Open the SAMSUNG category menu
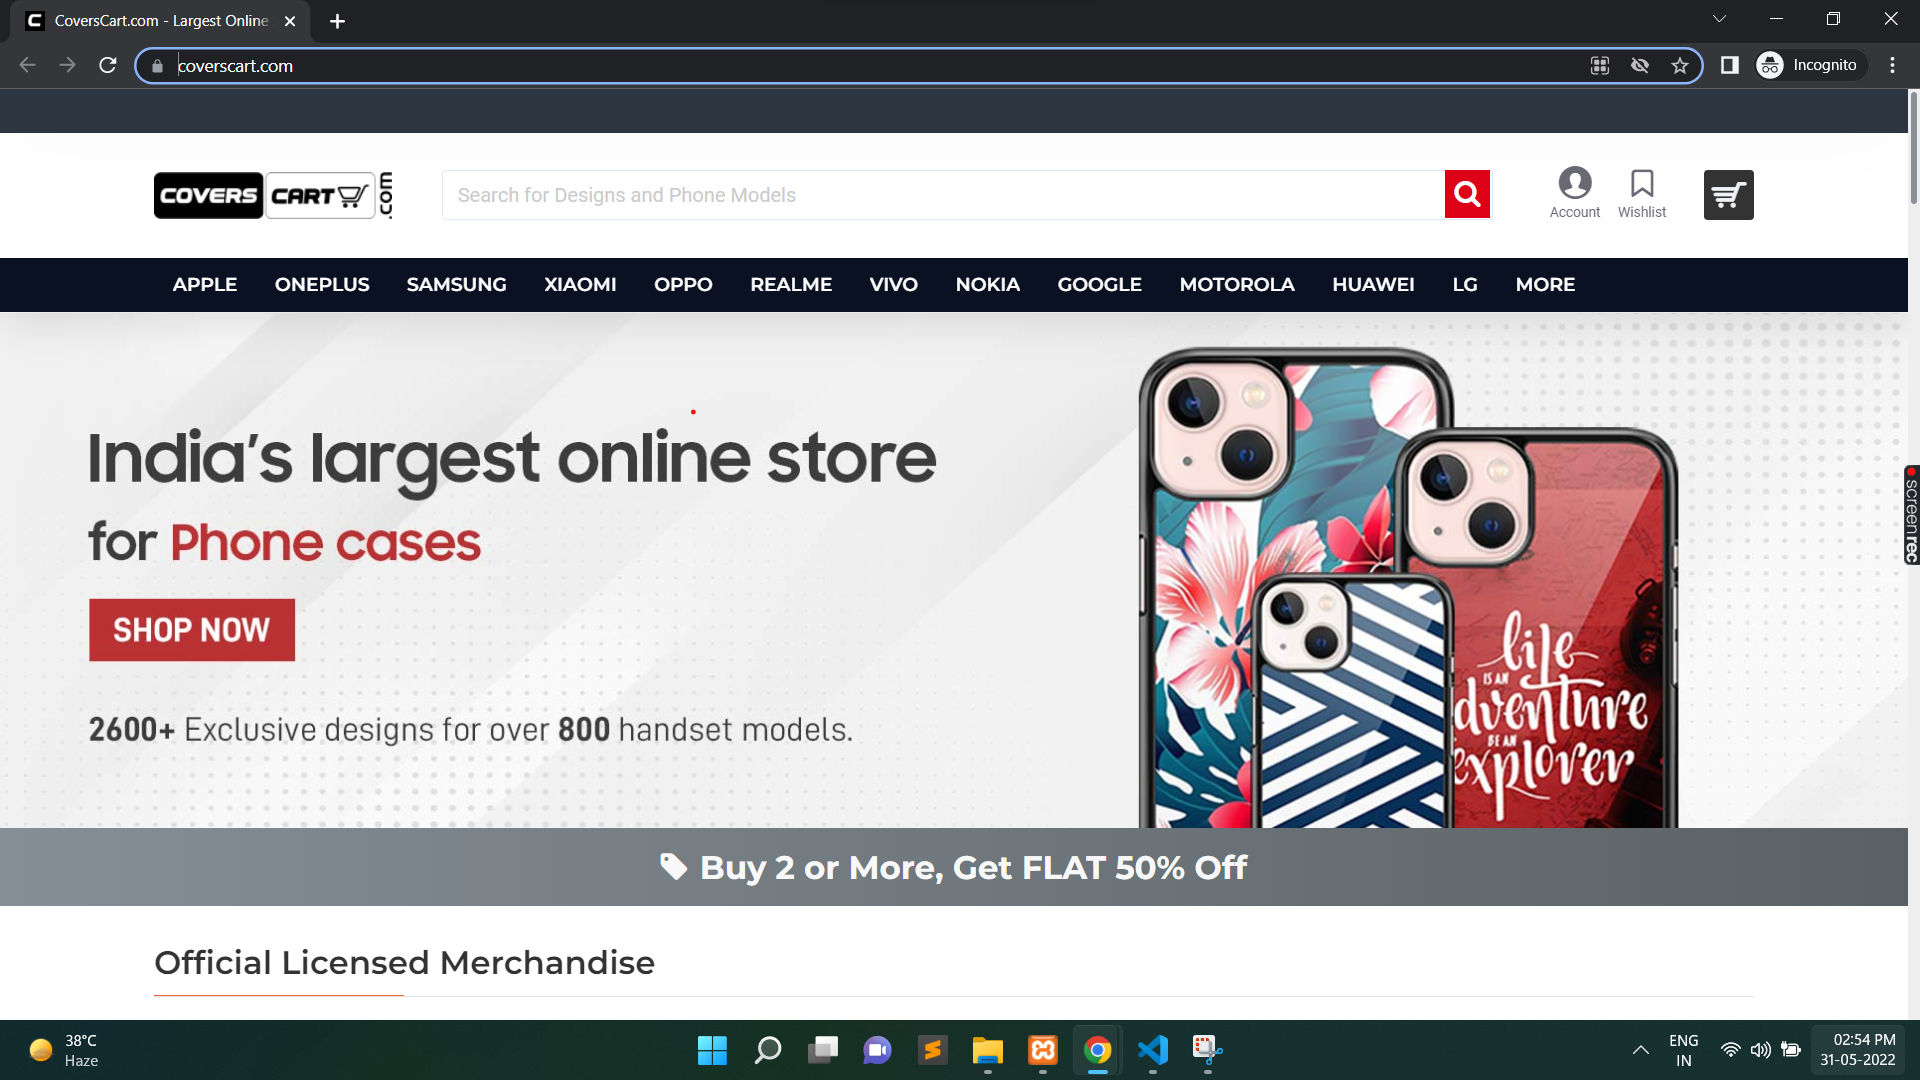Image resolution: width=1920 pixels, height=1080 pixels. [x=456, y=285]
